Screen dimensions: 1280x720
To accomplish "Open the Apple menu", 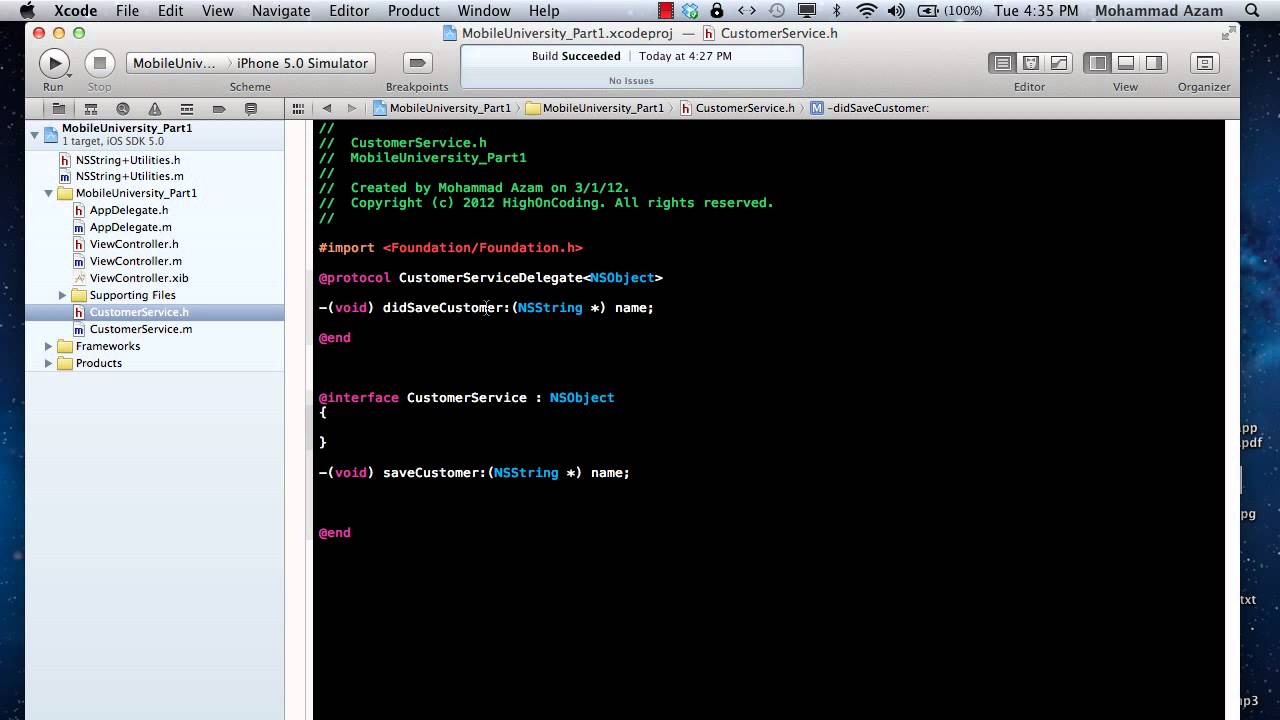I will coord(27,11).
